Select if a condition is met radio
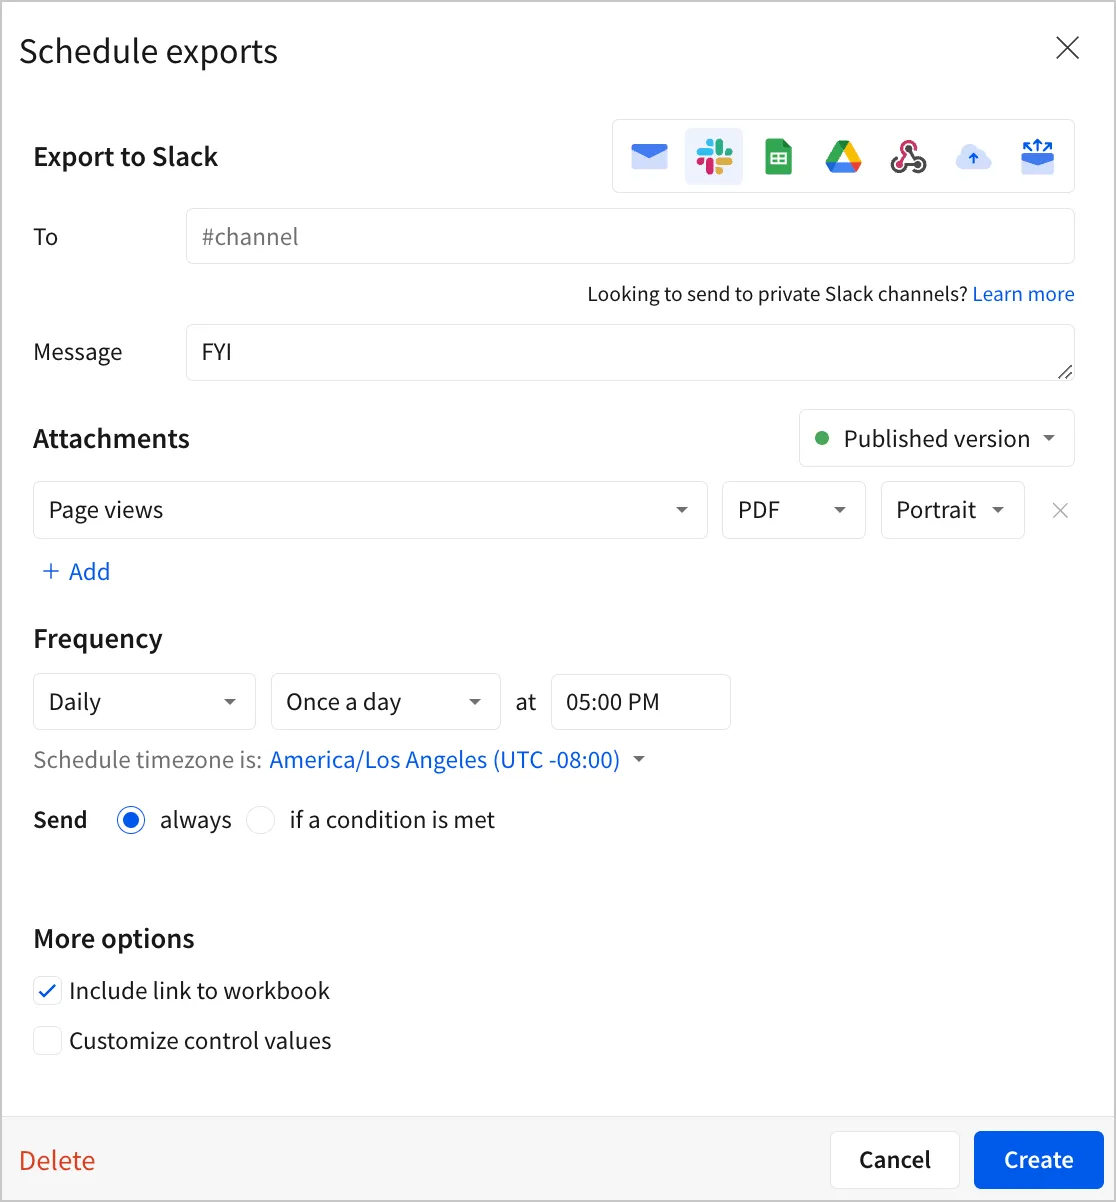1116x1202 pixels. coord(261,820)
